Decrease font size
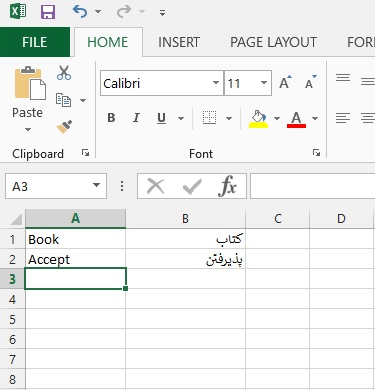375x390 pixels. pos(311,82)
